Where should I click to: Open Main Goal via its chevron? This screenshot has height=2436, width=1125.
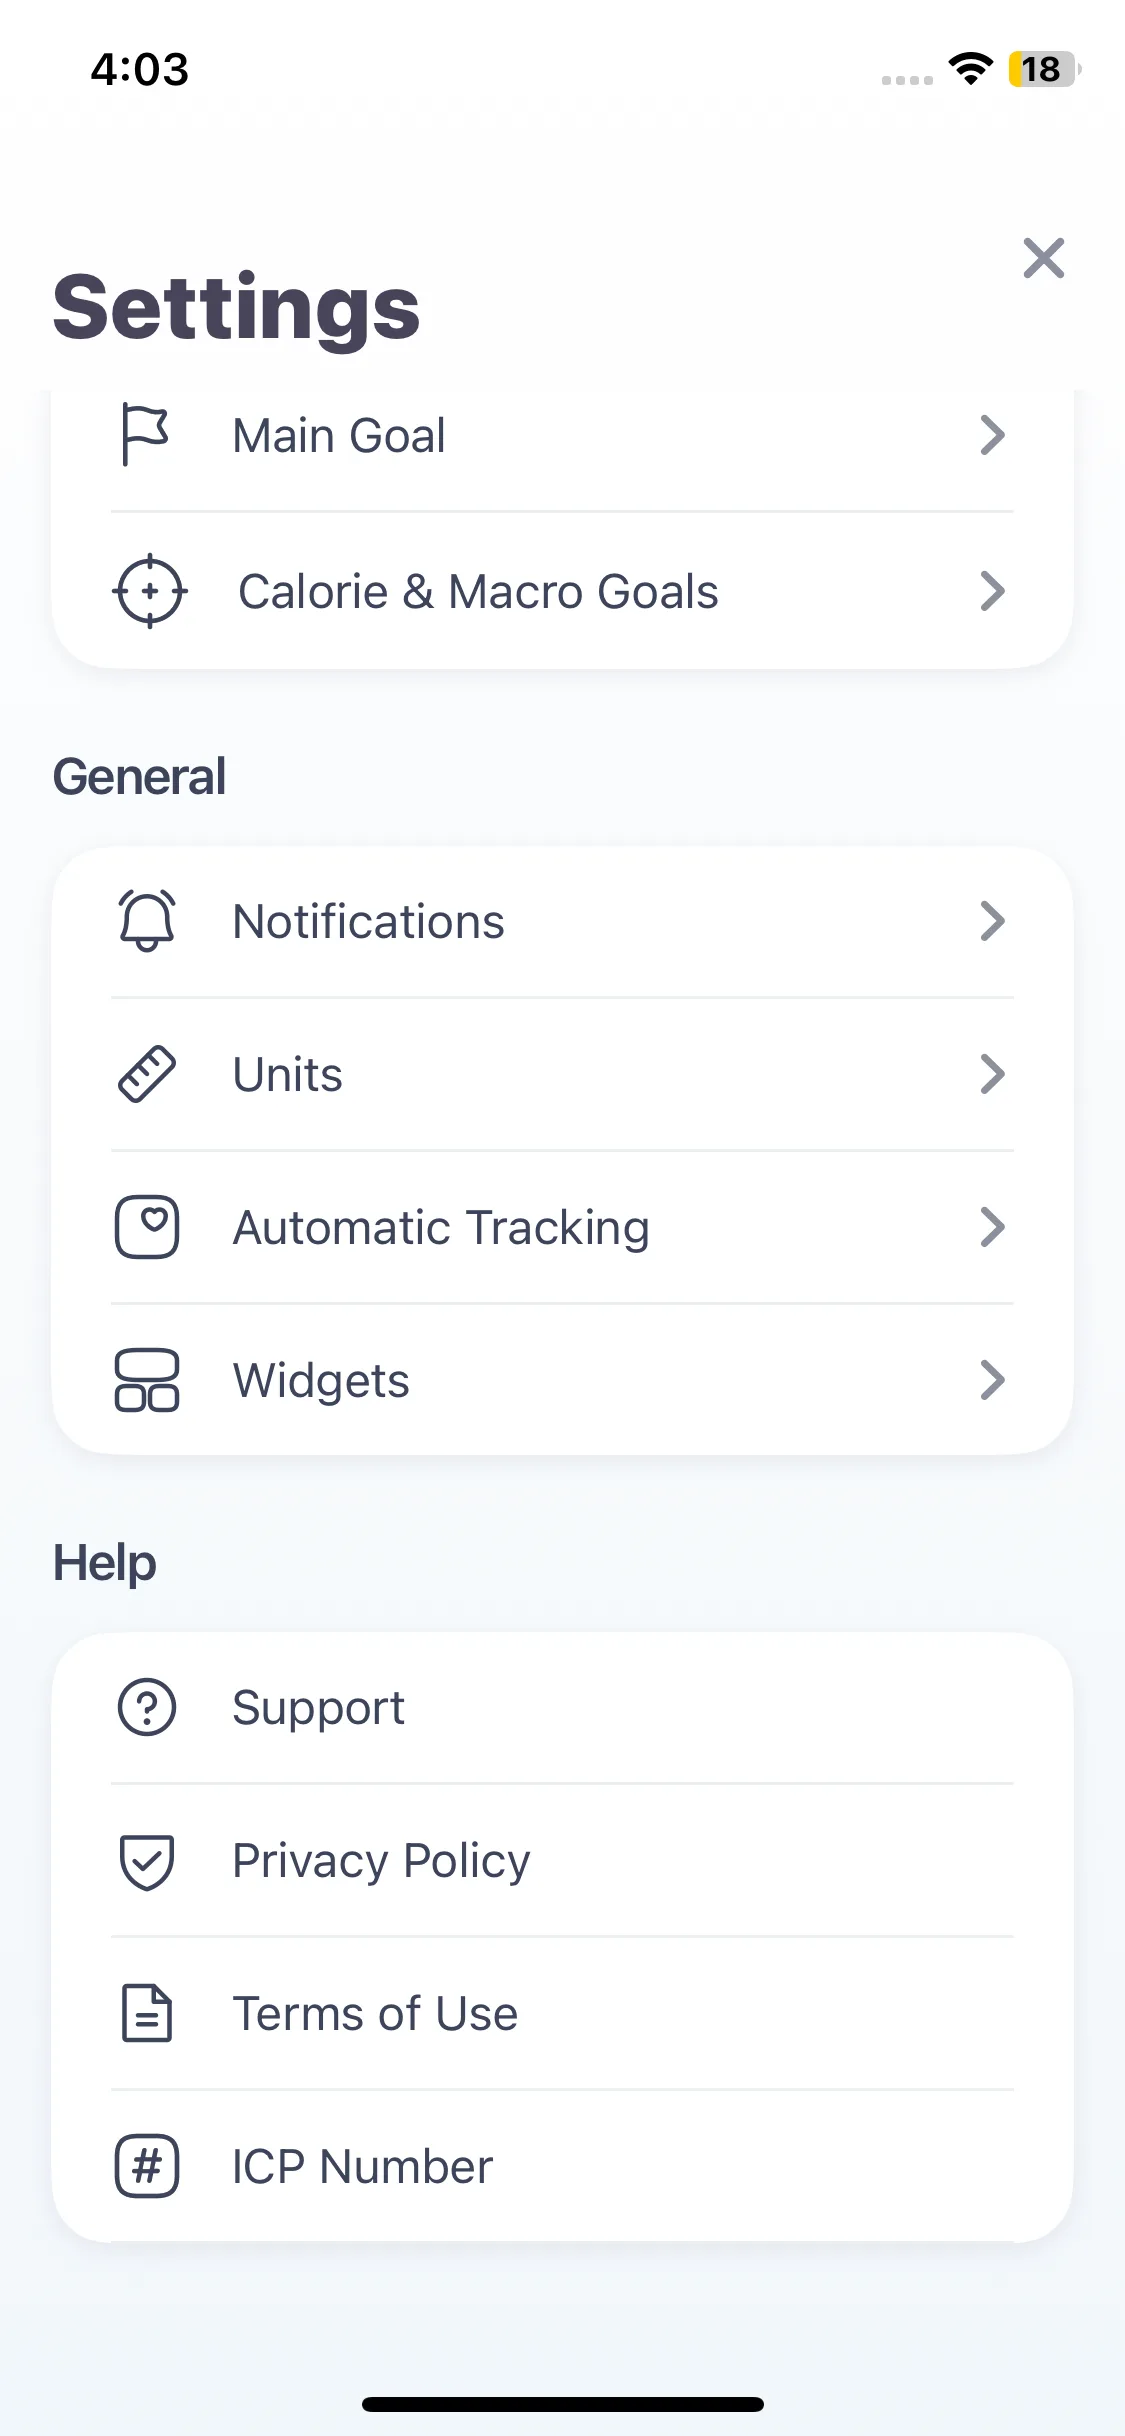click(992, 435)
